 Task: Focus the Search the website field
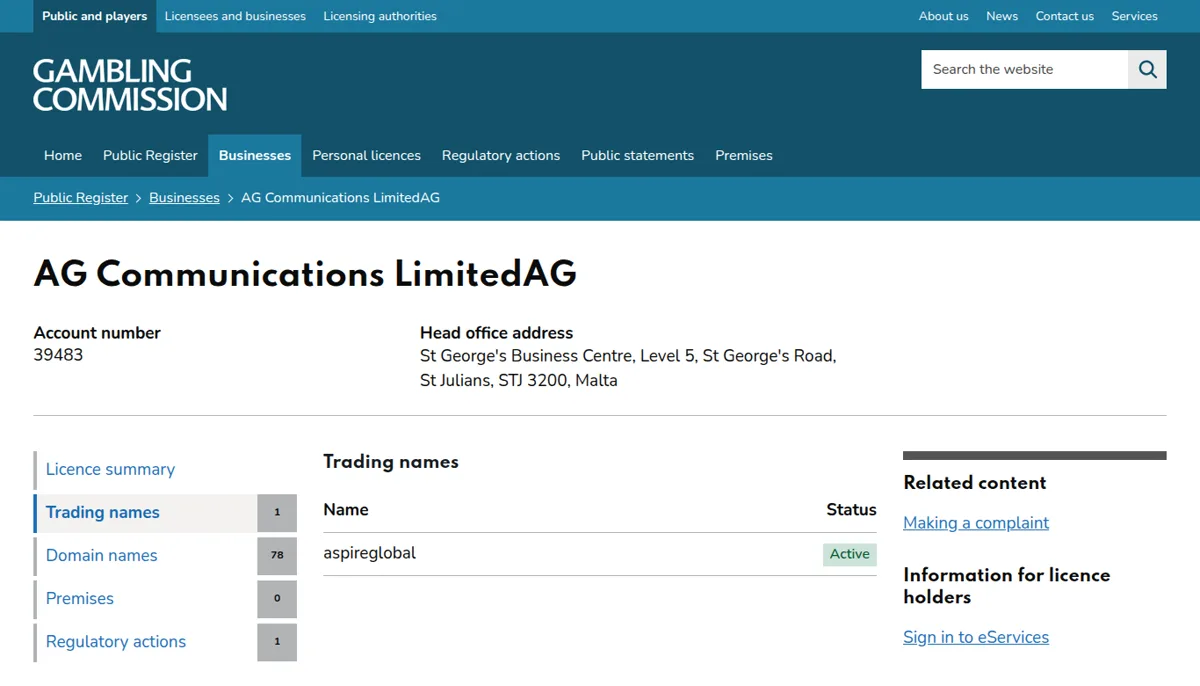coord(1025,69)
